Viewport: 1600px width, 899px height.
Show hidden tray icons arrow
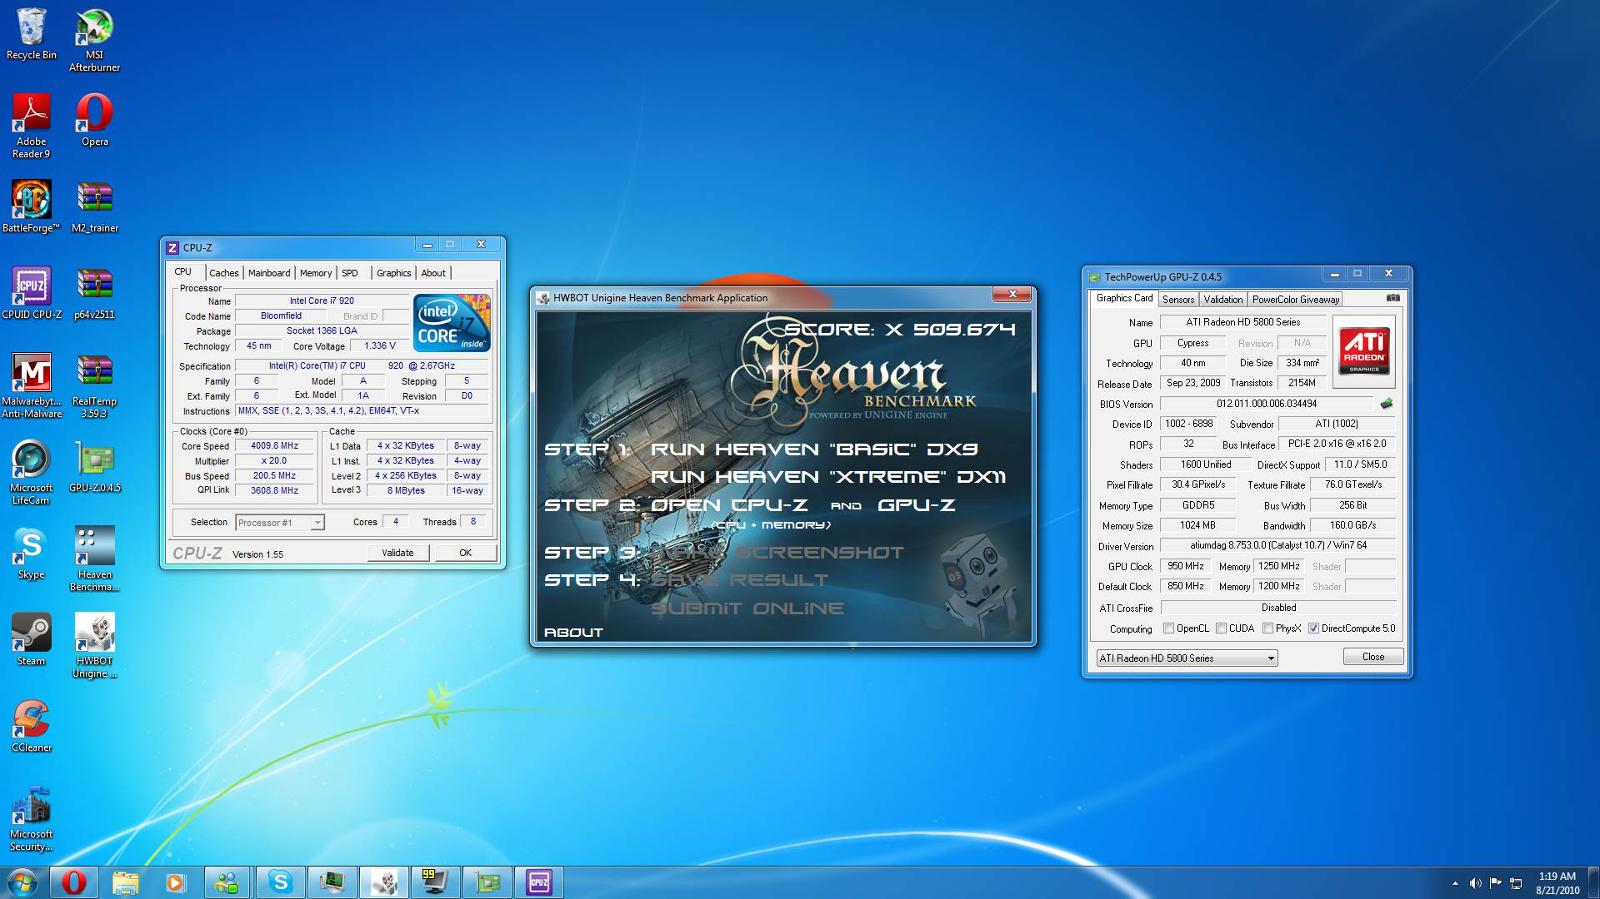pyautogui.click(x=1454, y=883)
